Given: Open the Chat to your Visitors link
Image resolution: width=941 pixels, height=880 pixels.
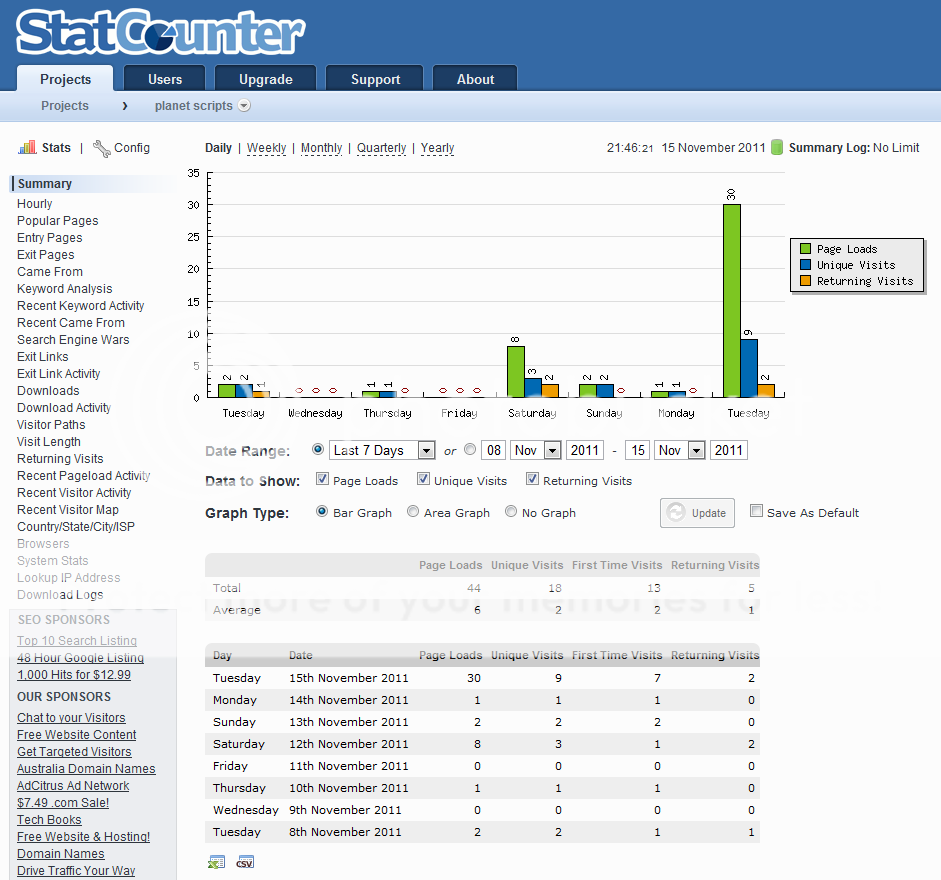Looking at the screenshot, I should coord(71,718).
